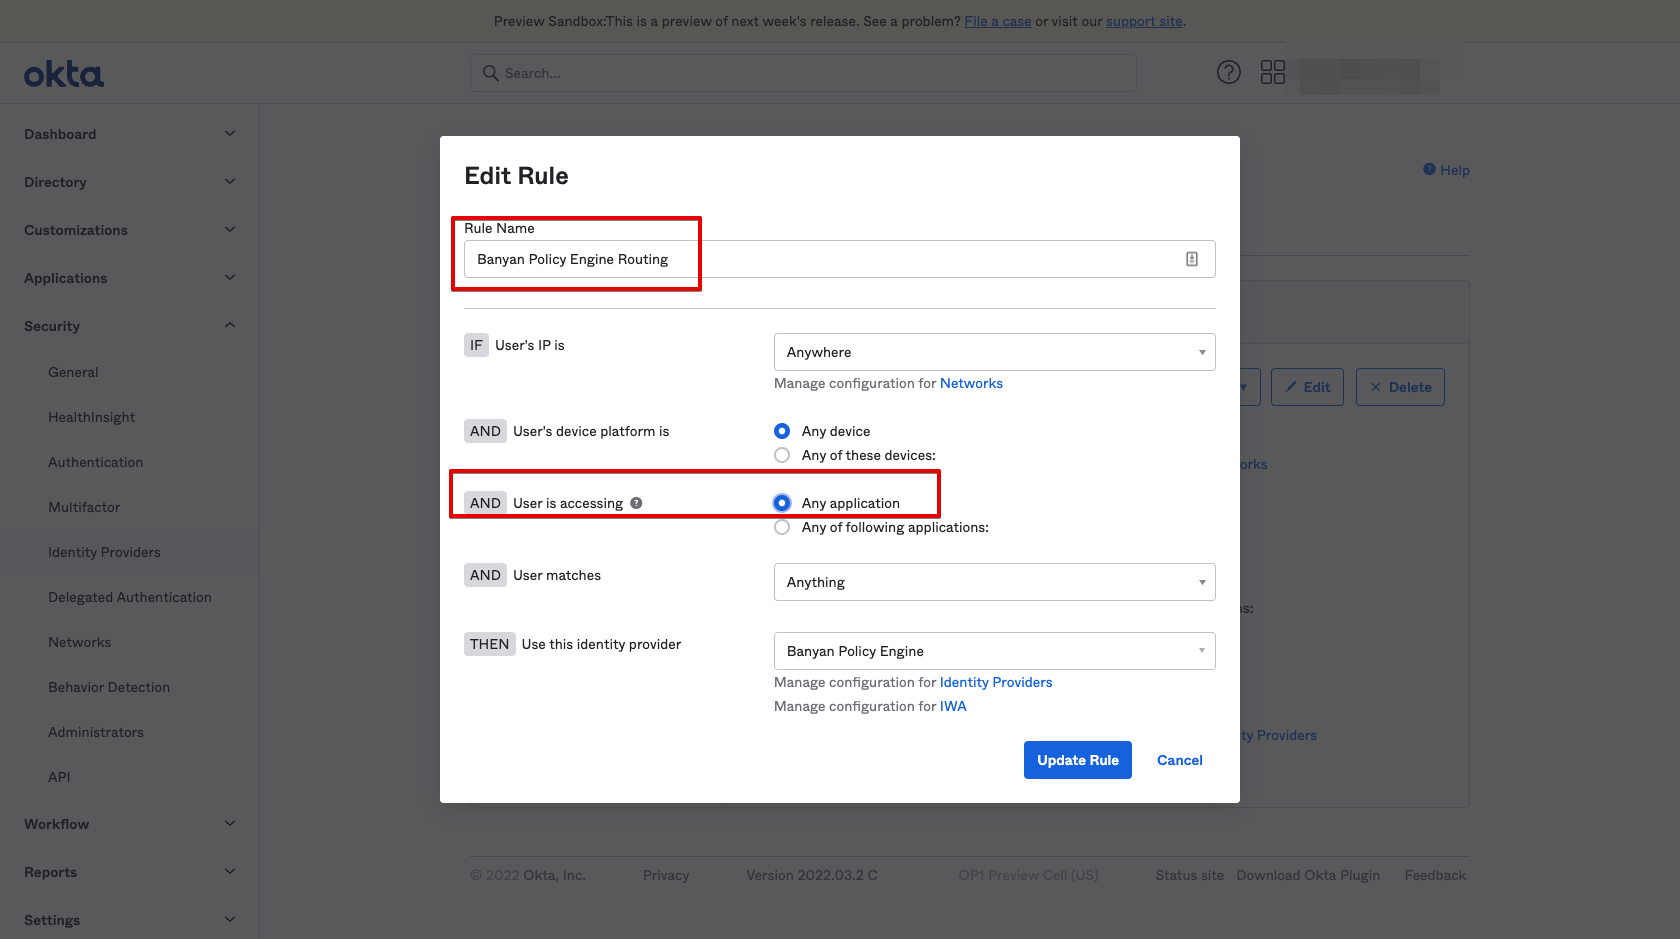
Task: Open the User's IP Anywhere dropdown
Action: coord(994,352)
